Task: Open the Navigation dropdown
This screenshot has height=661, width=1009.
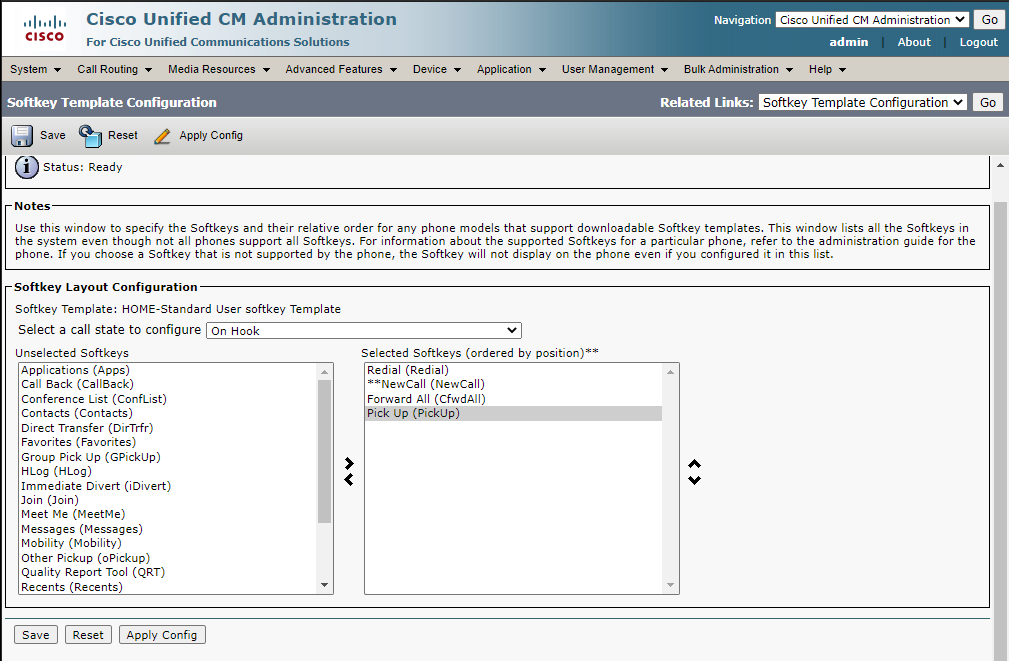Action: tap(871, 20)
